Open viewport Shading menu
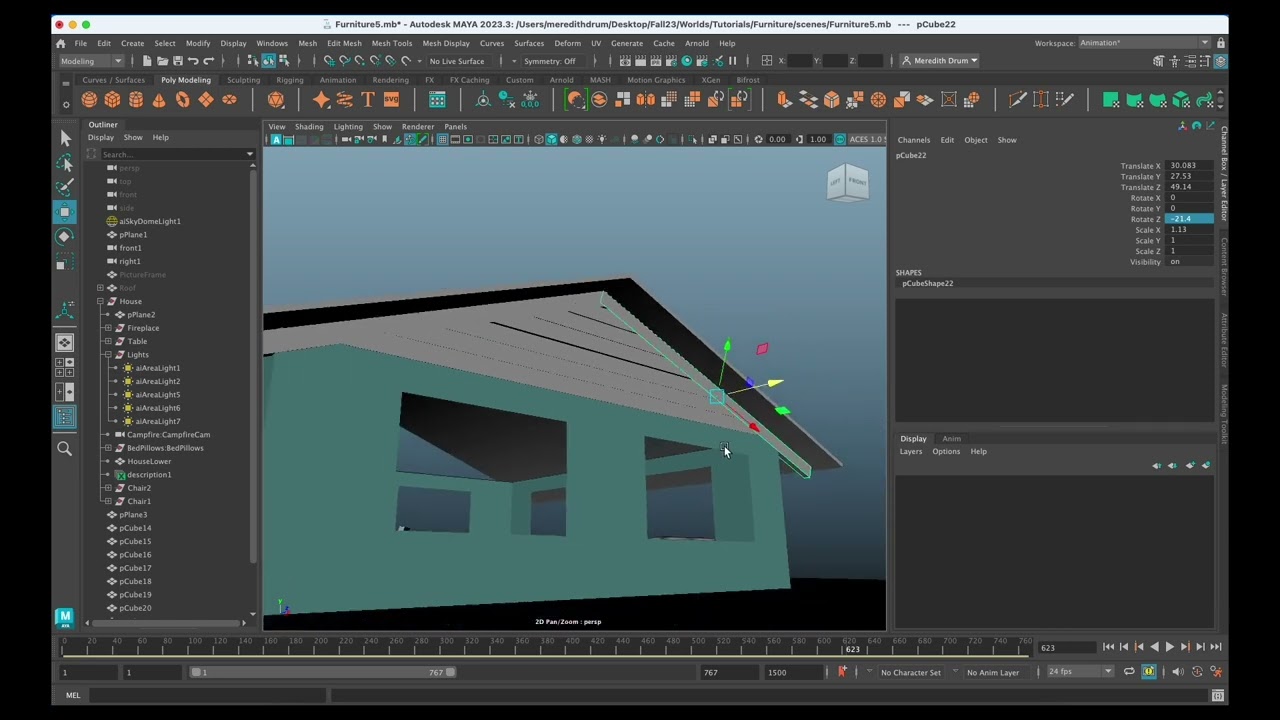 (x=309, y=127)
